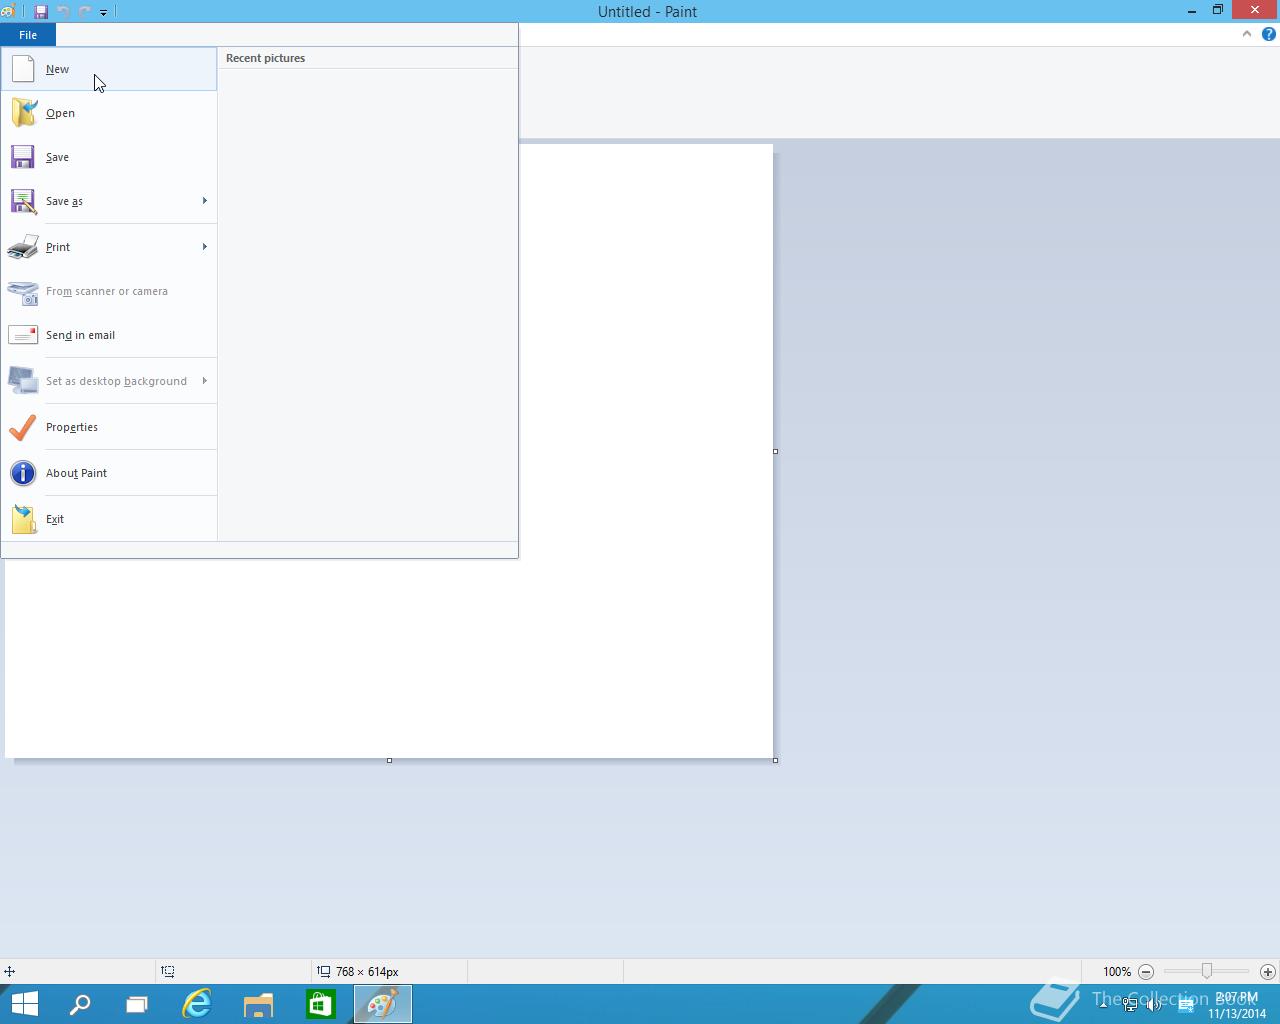The image size is (1280, 1024).
Task: Click the Undo arrow in title bar
Action: pyautogui.click(x=63, y=12)
